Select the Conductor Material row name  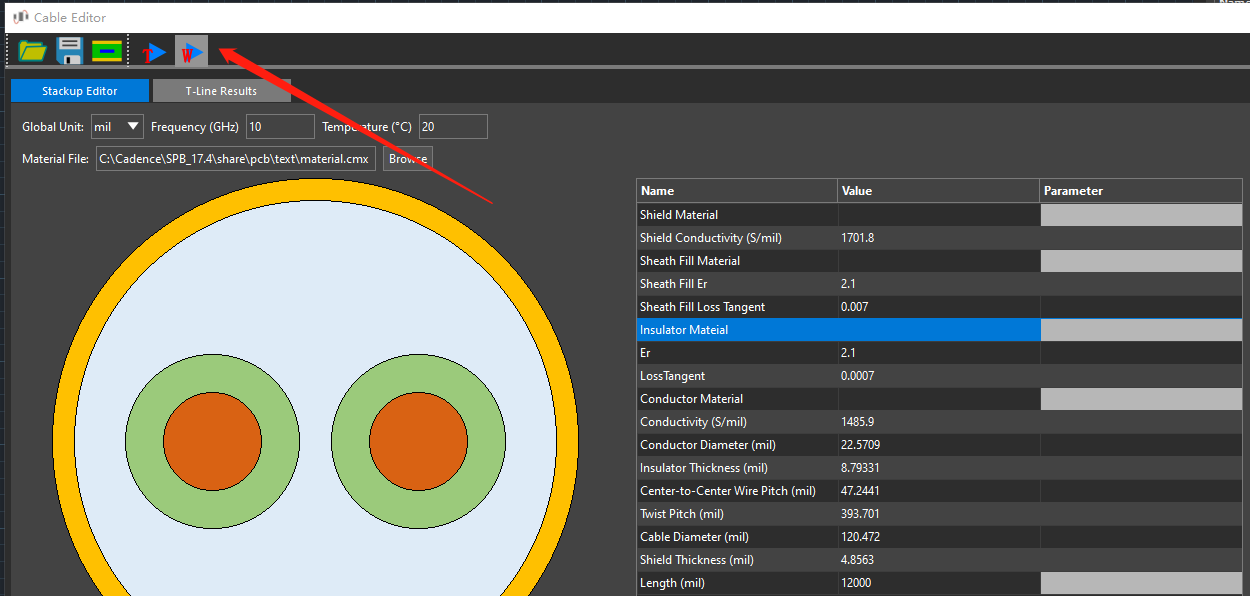(x=691, y=399)
